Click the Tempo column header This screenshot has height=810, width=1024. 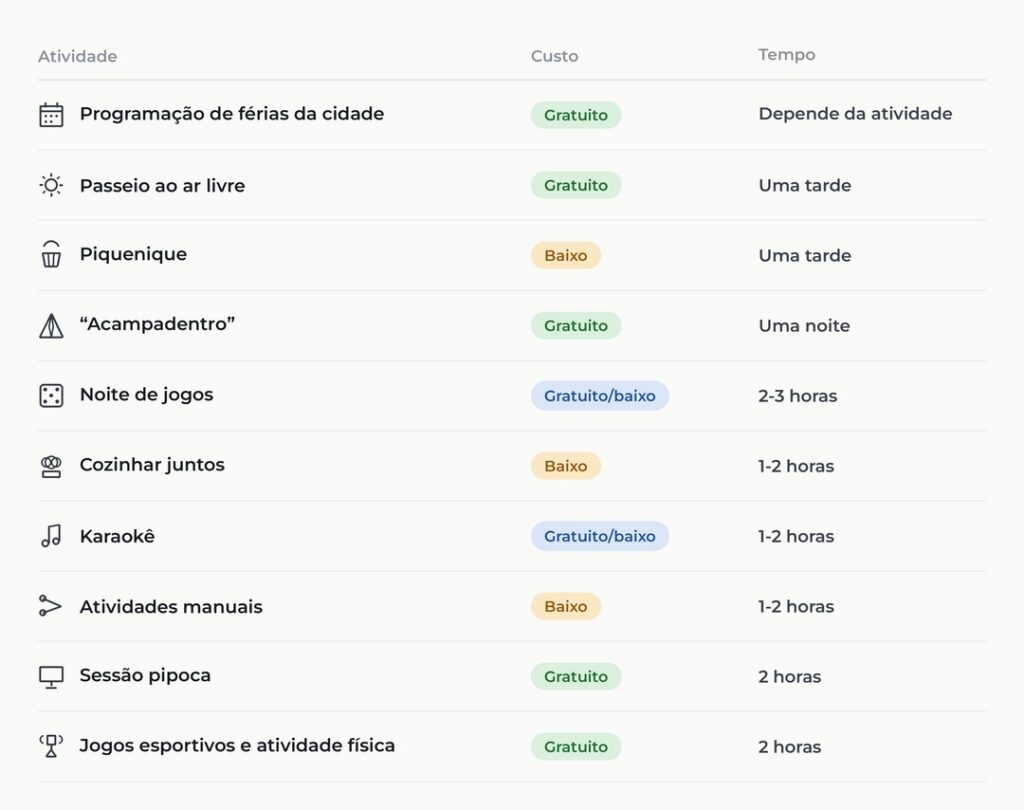coord(786,55)
